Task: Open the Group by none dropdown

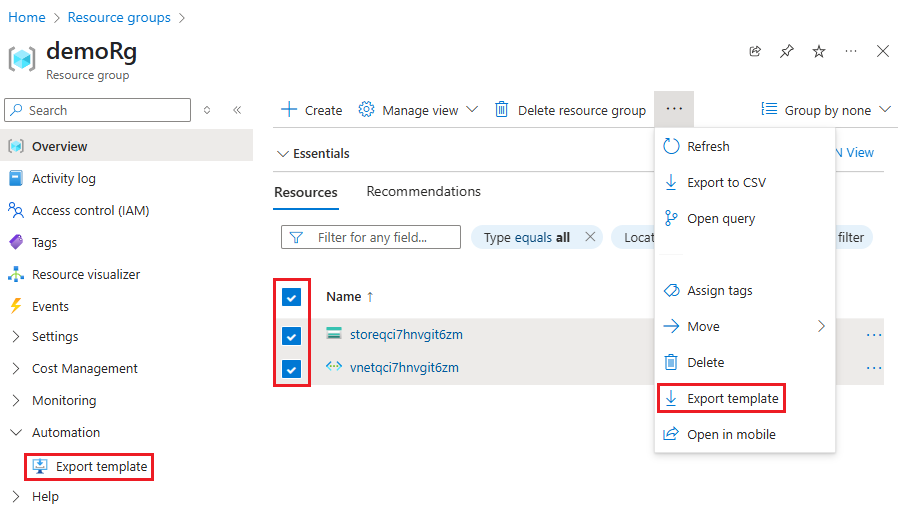Action: tap(825, 110)
